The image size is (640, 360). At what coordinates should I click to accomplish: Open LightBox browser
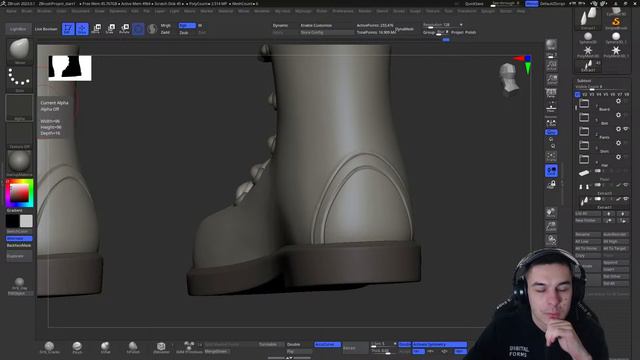click(18, 29)
